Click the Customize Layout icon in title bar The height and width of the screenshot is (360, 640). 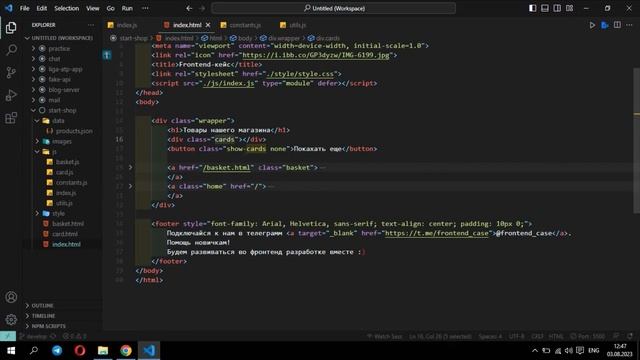569,8
